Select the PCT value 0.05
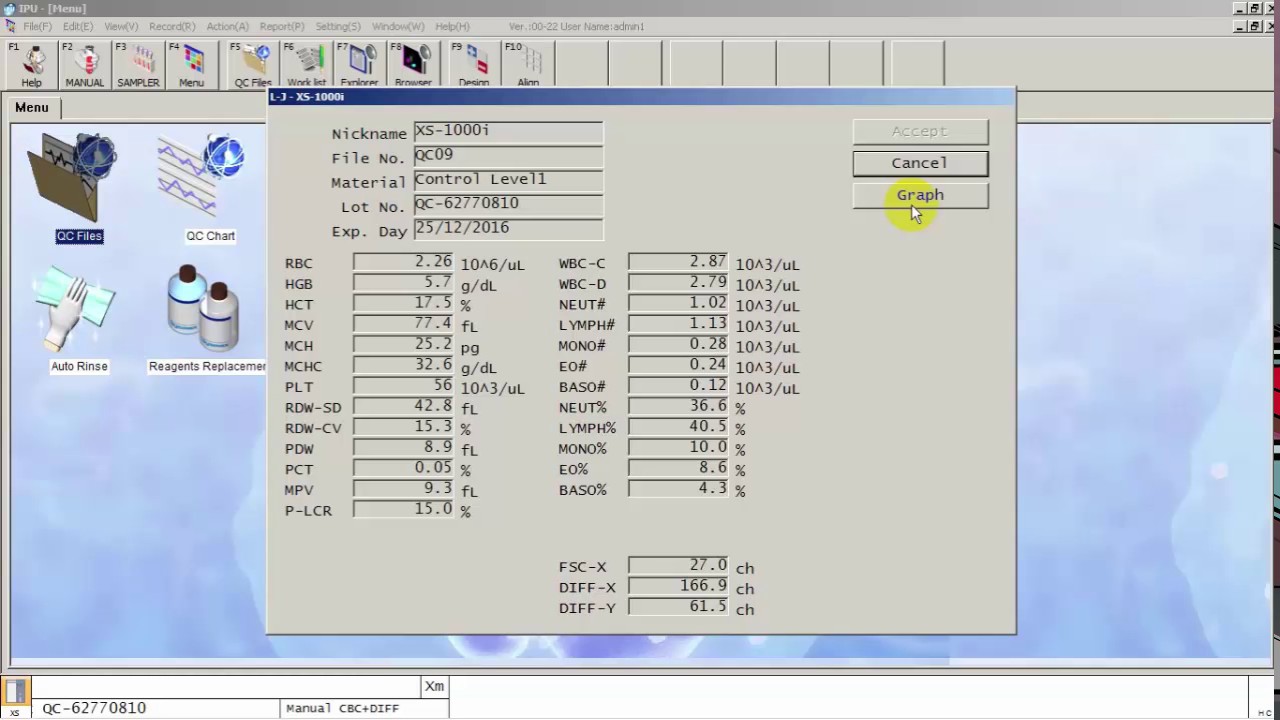Screen dimensions: 1280x720 (x=404, y=468)
